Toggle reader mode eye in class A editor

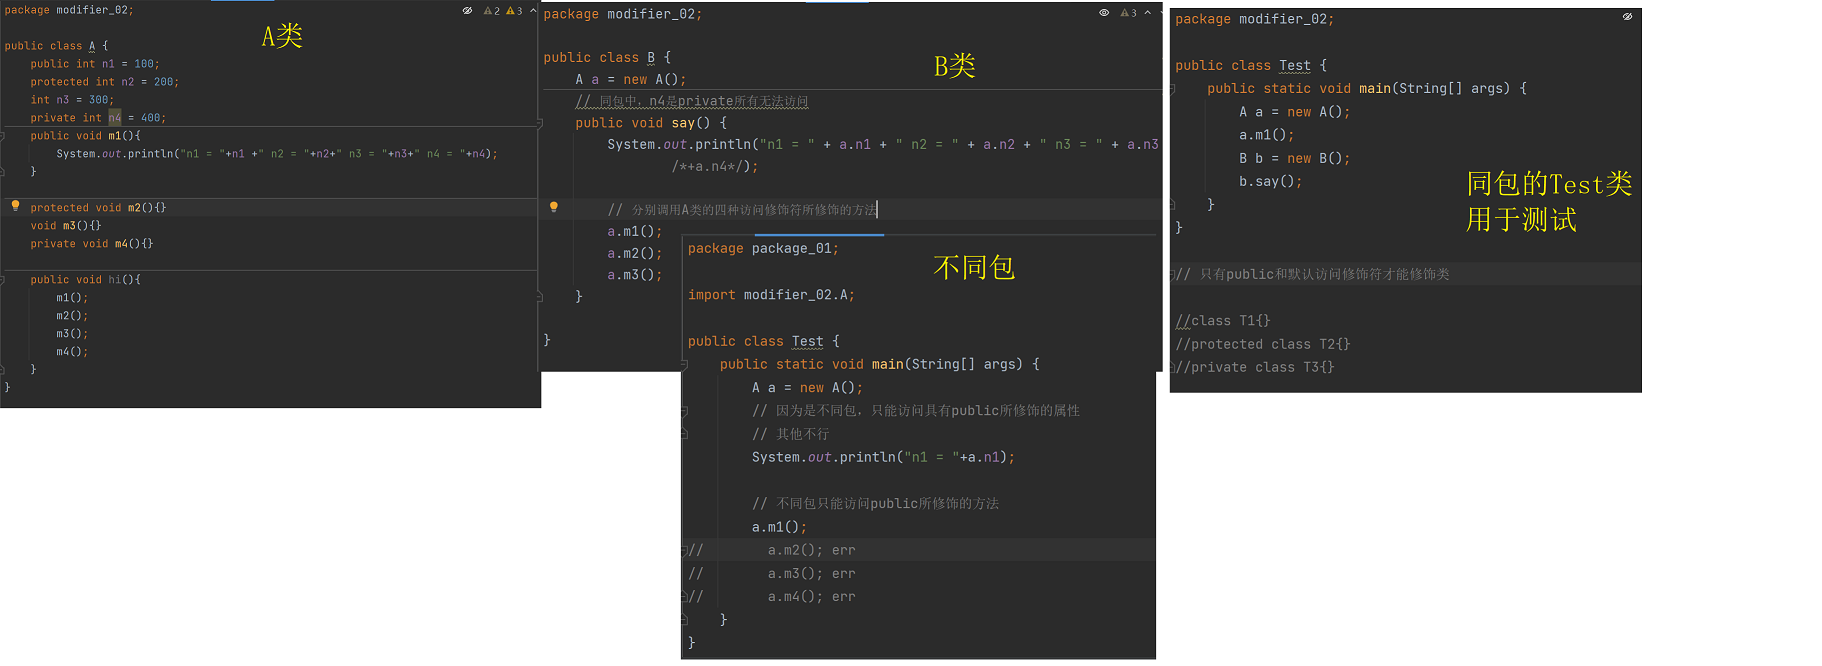(x=467, y=10)
